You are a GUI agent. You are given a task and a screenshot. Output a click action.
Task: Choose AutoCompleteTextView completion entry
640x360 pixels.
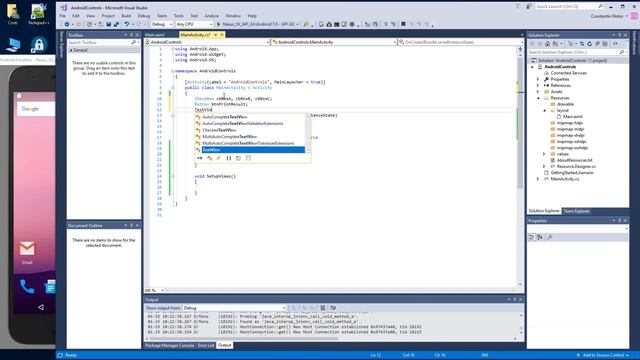coord(224,117)
